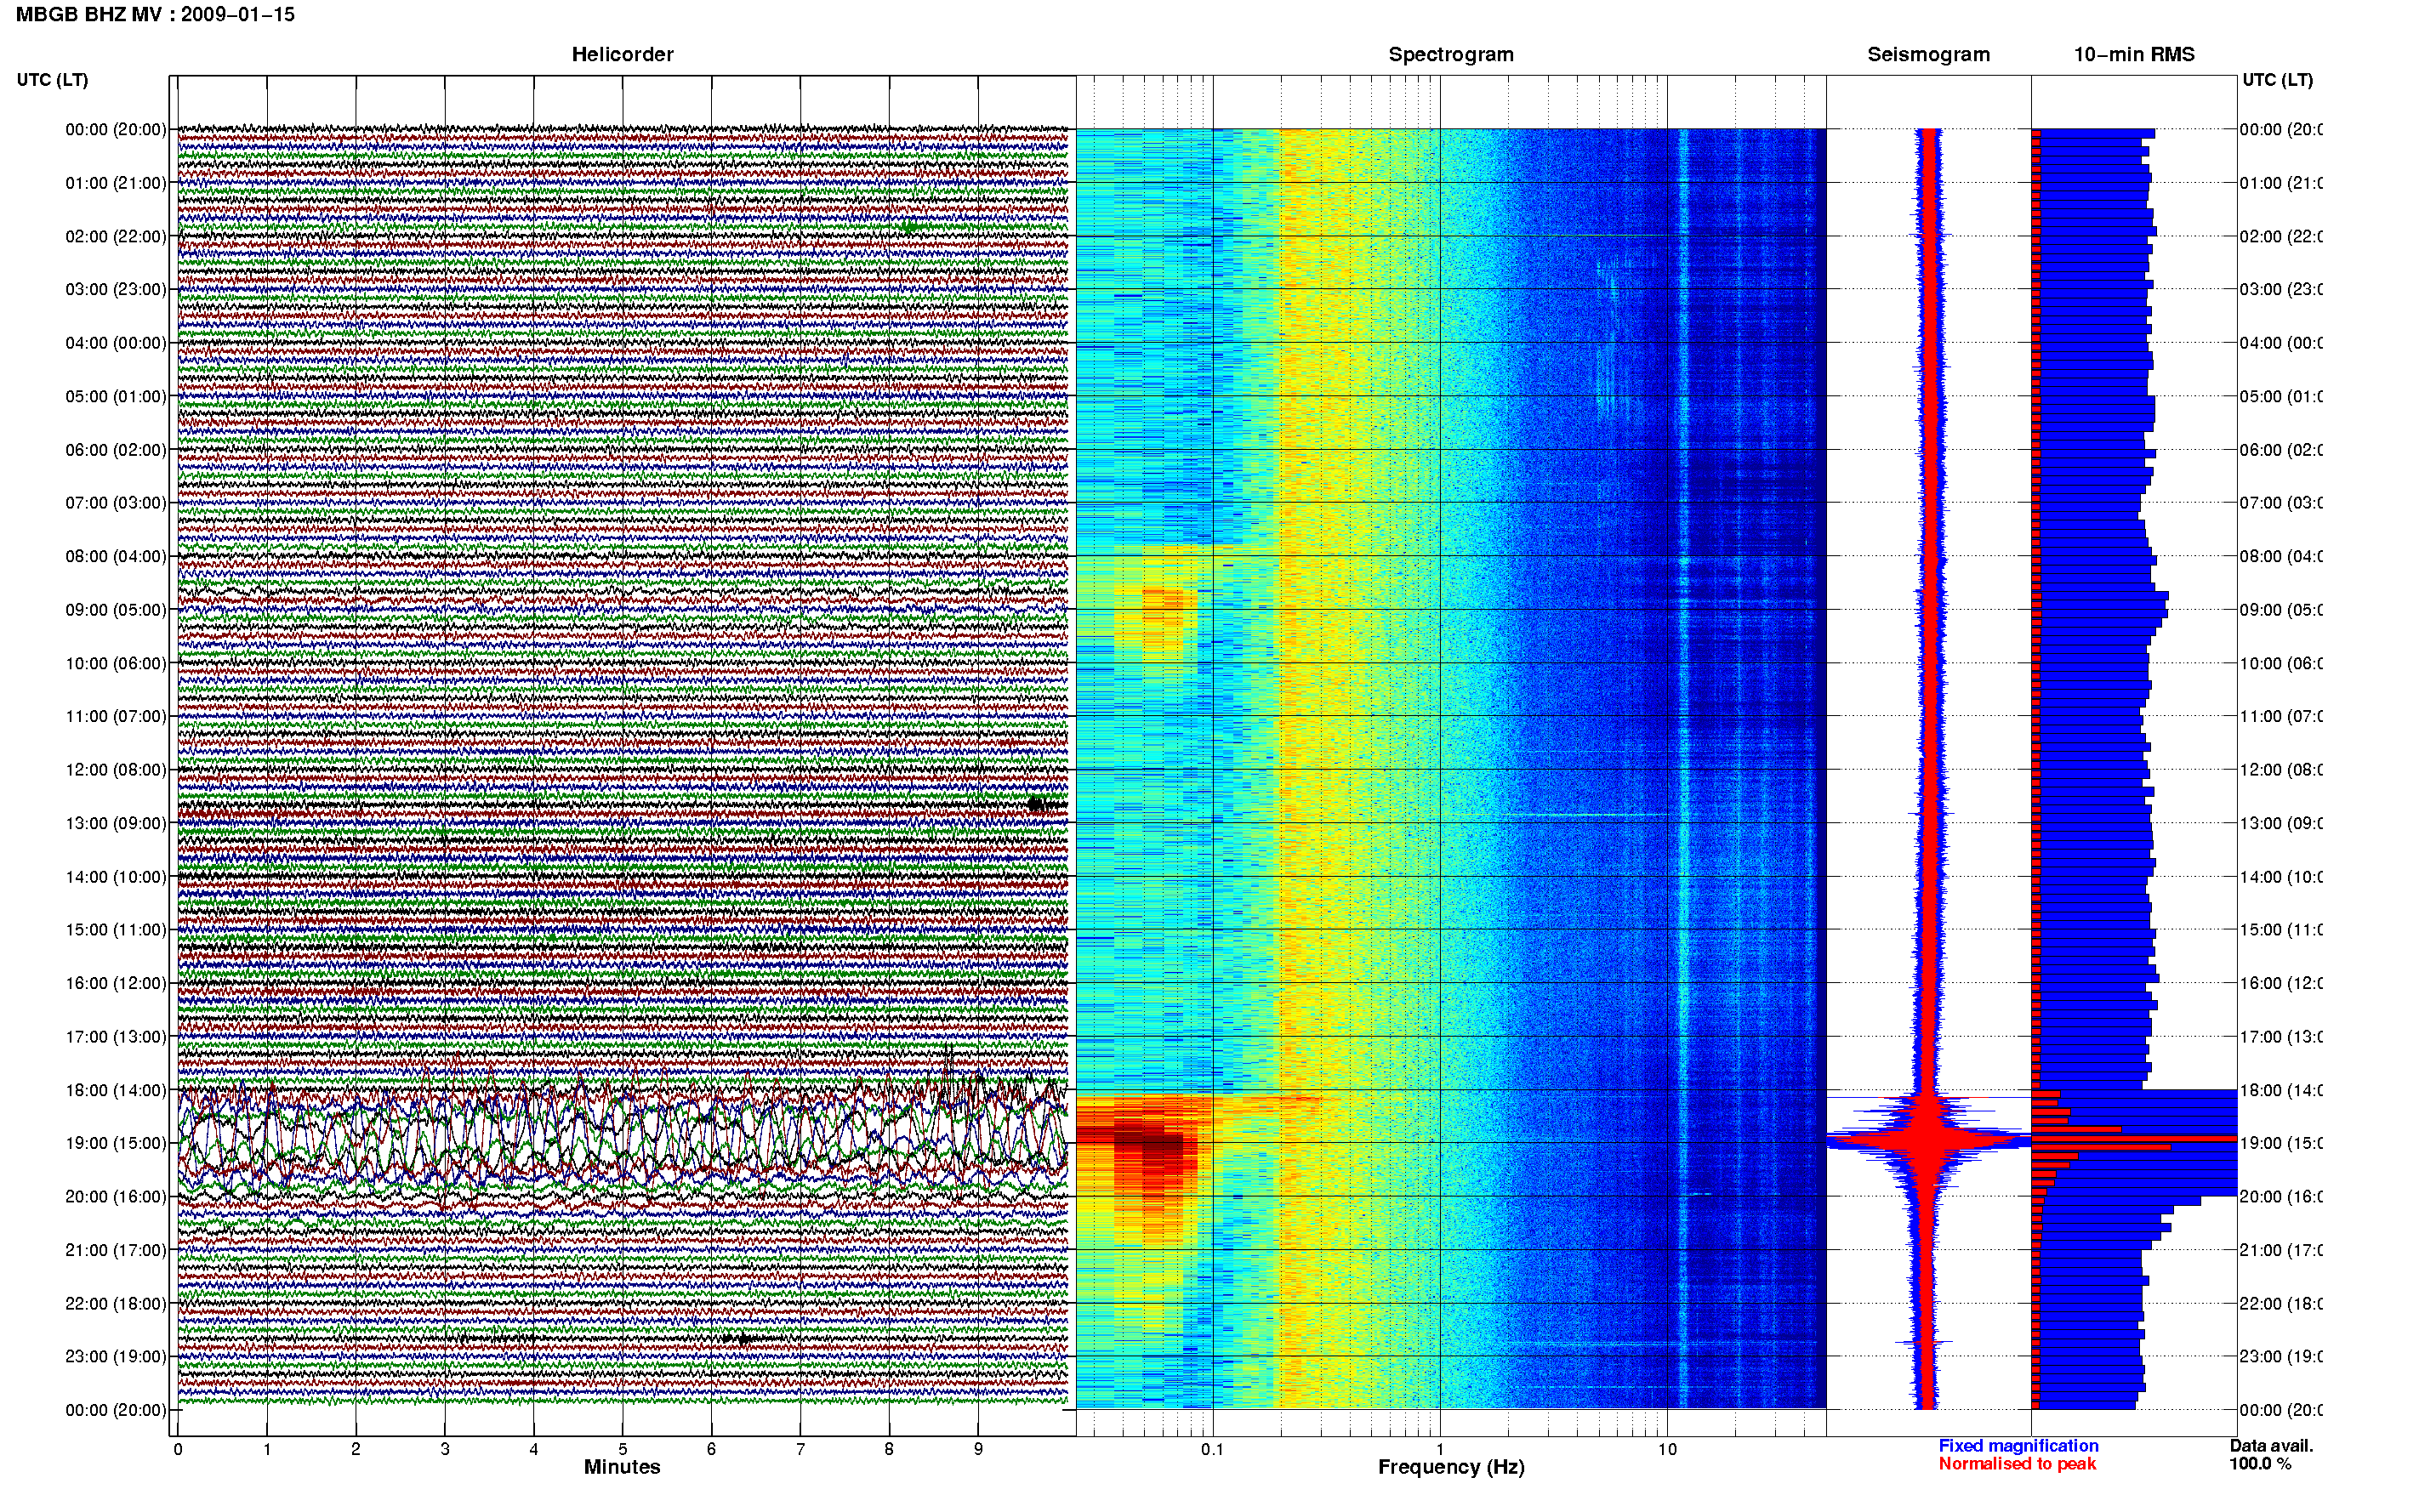
Task: Click left time label '01:00 (21:00)'
Action: [x=116, y=183]
